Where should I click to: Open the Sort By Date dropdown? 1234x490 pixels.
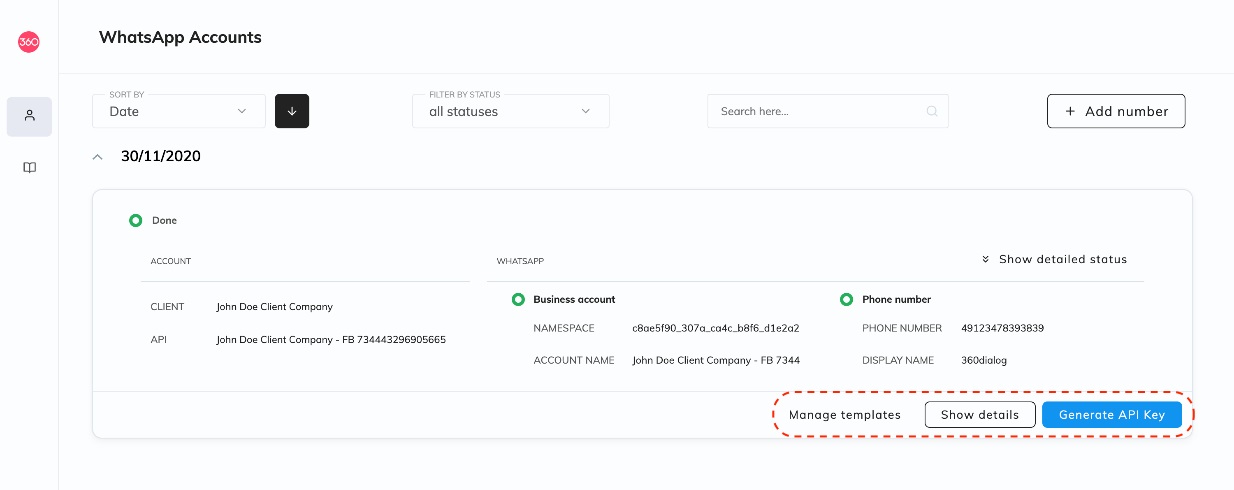coord(179,111)
